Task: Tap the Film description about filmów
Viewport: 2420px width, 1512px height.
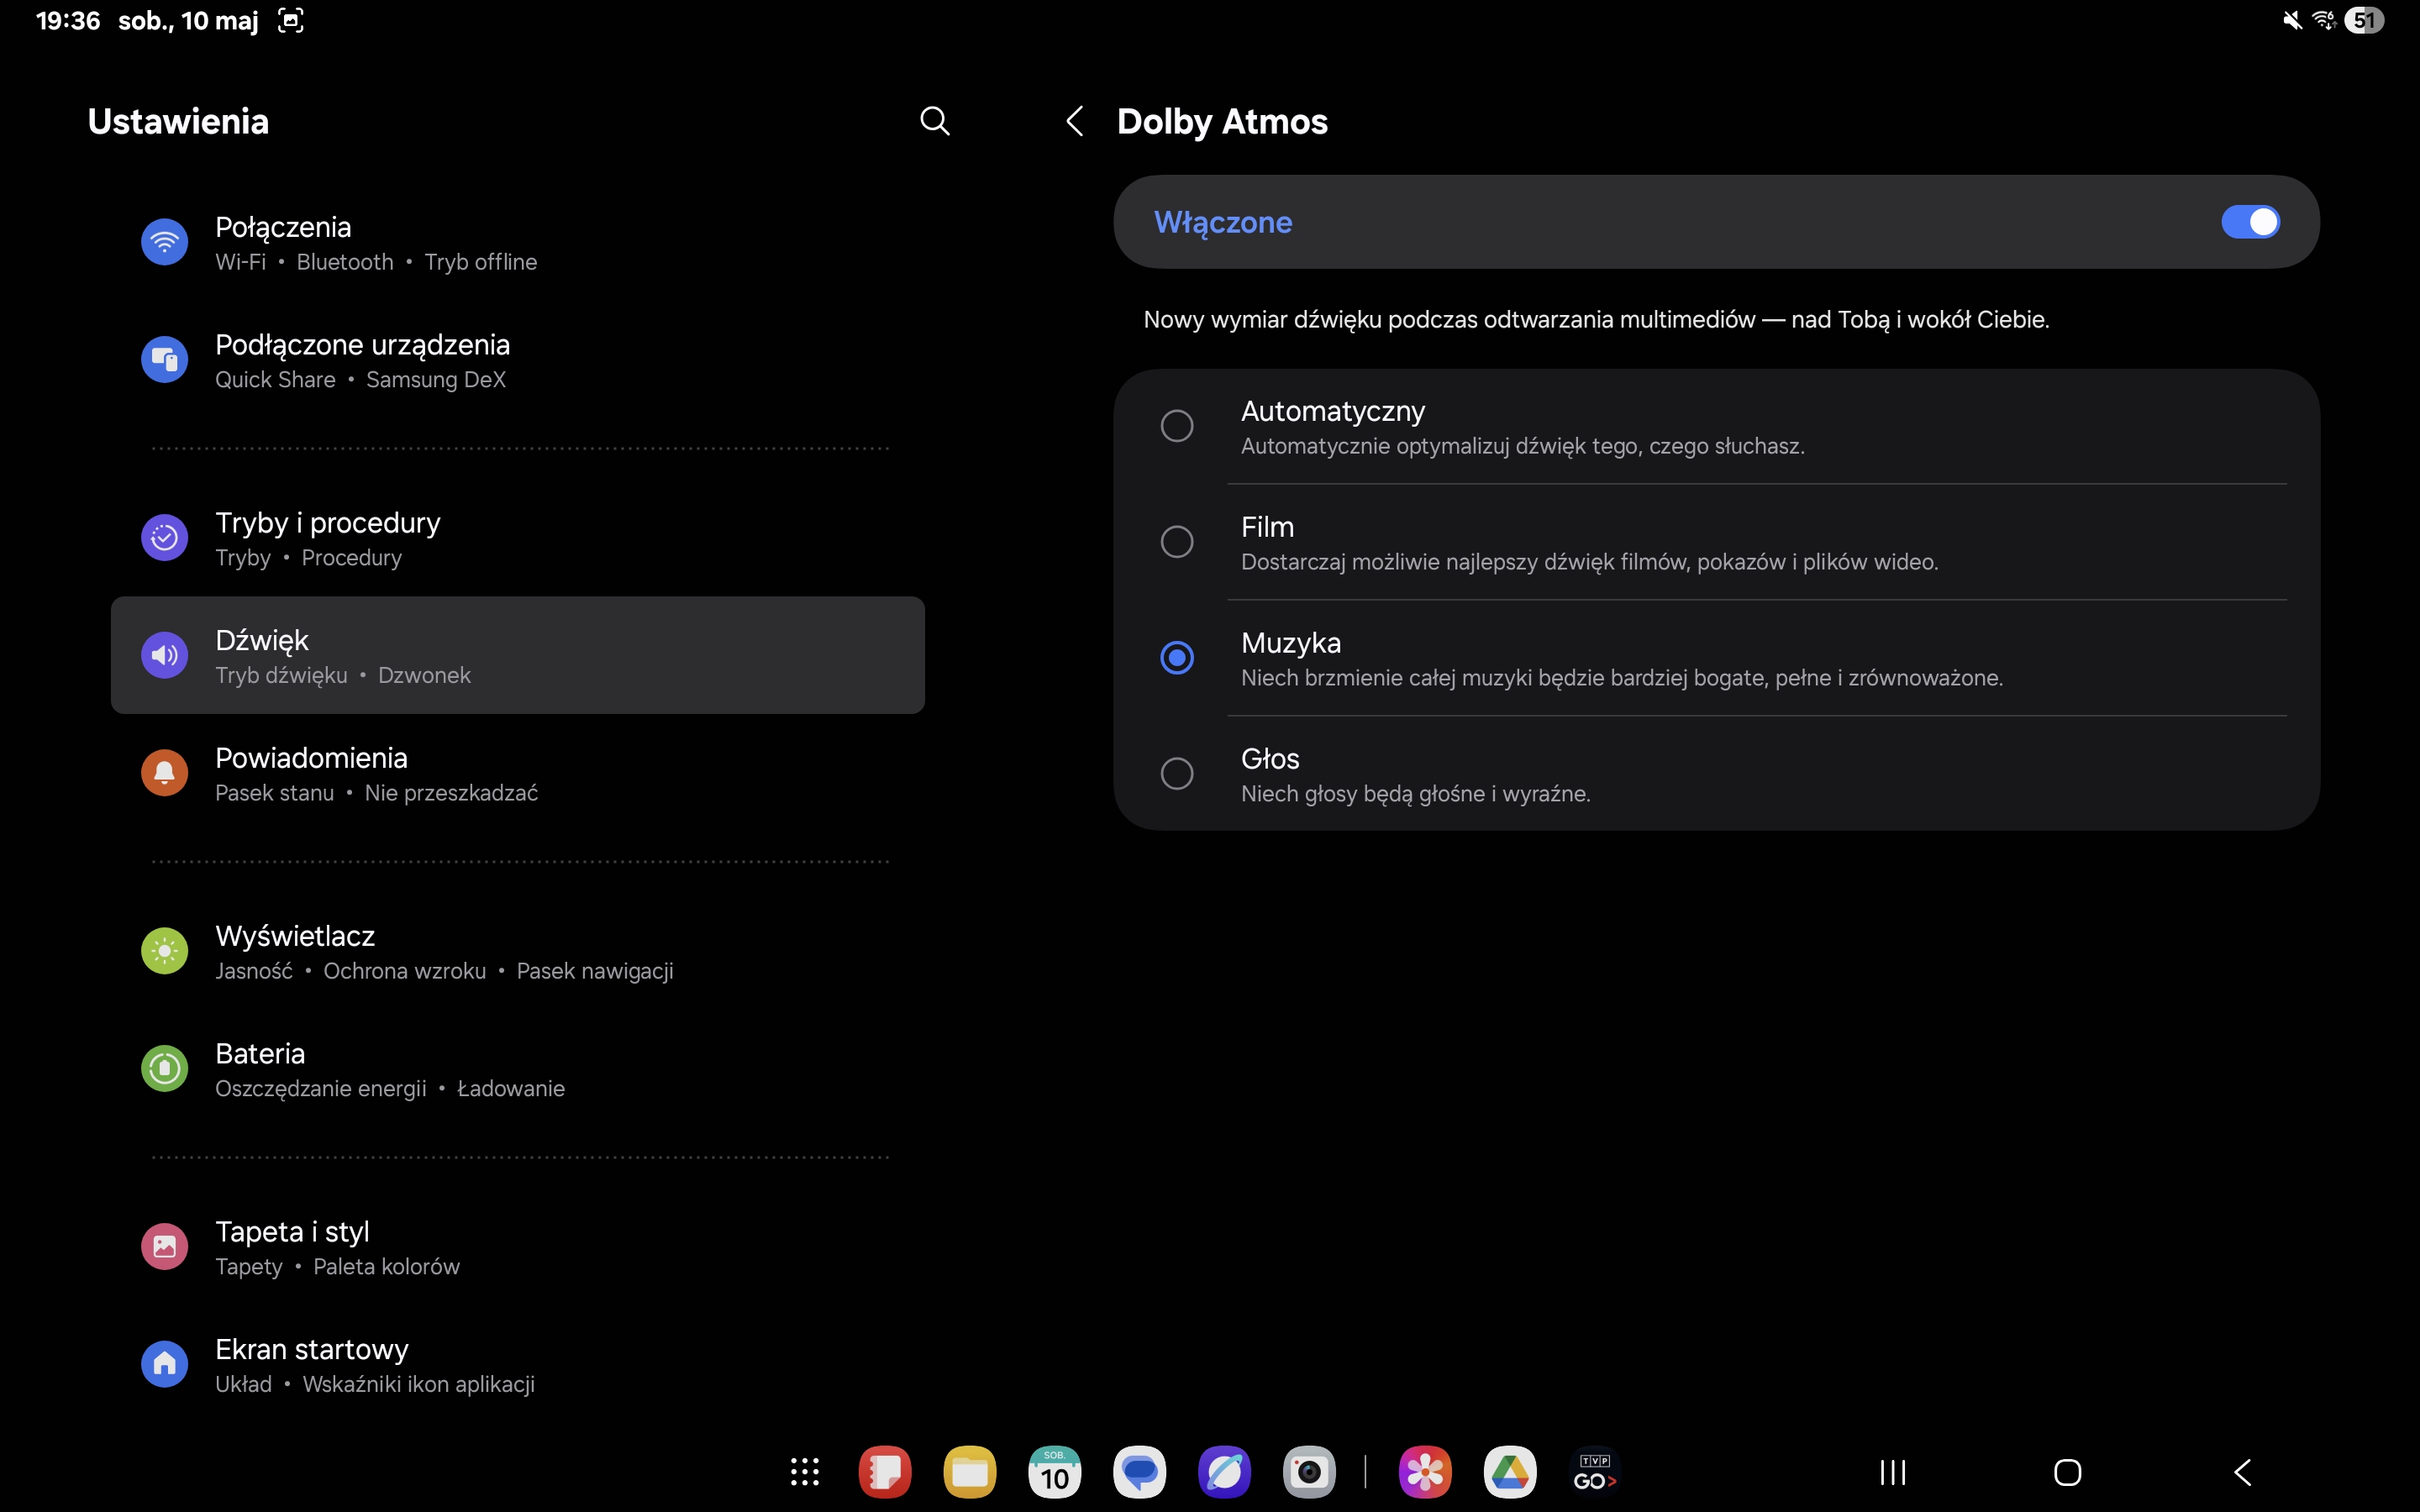Action: click(x=1589, y=562)
